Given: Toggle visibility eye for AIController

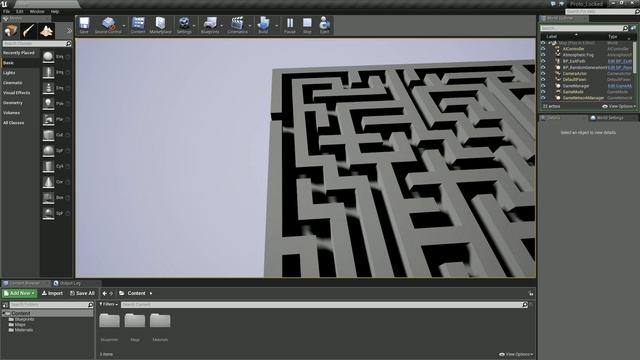Looking at the screenshot, I should 543,49.
